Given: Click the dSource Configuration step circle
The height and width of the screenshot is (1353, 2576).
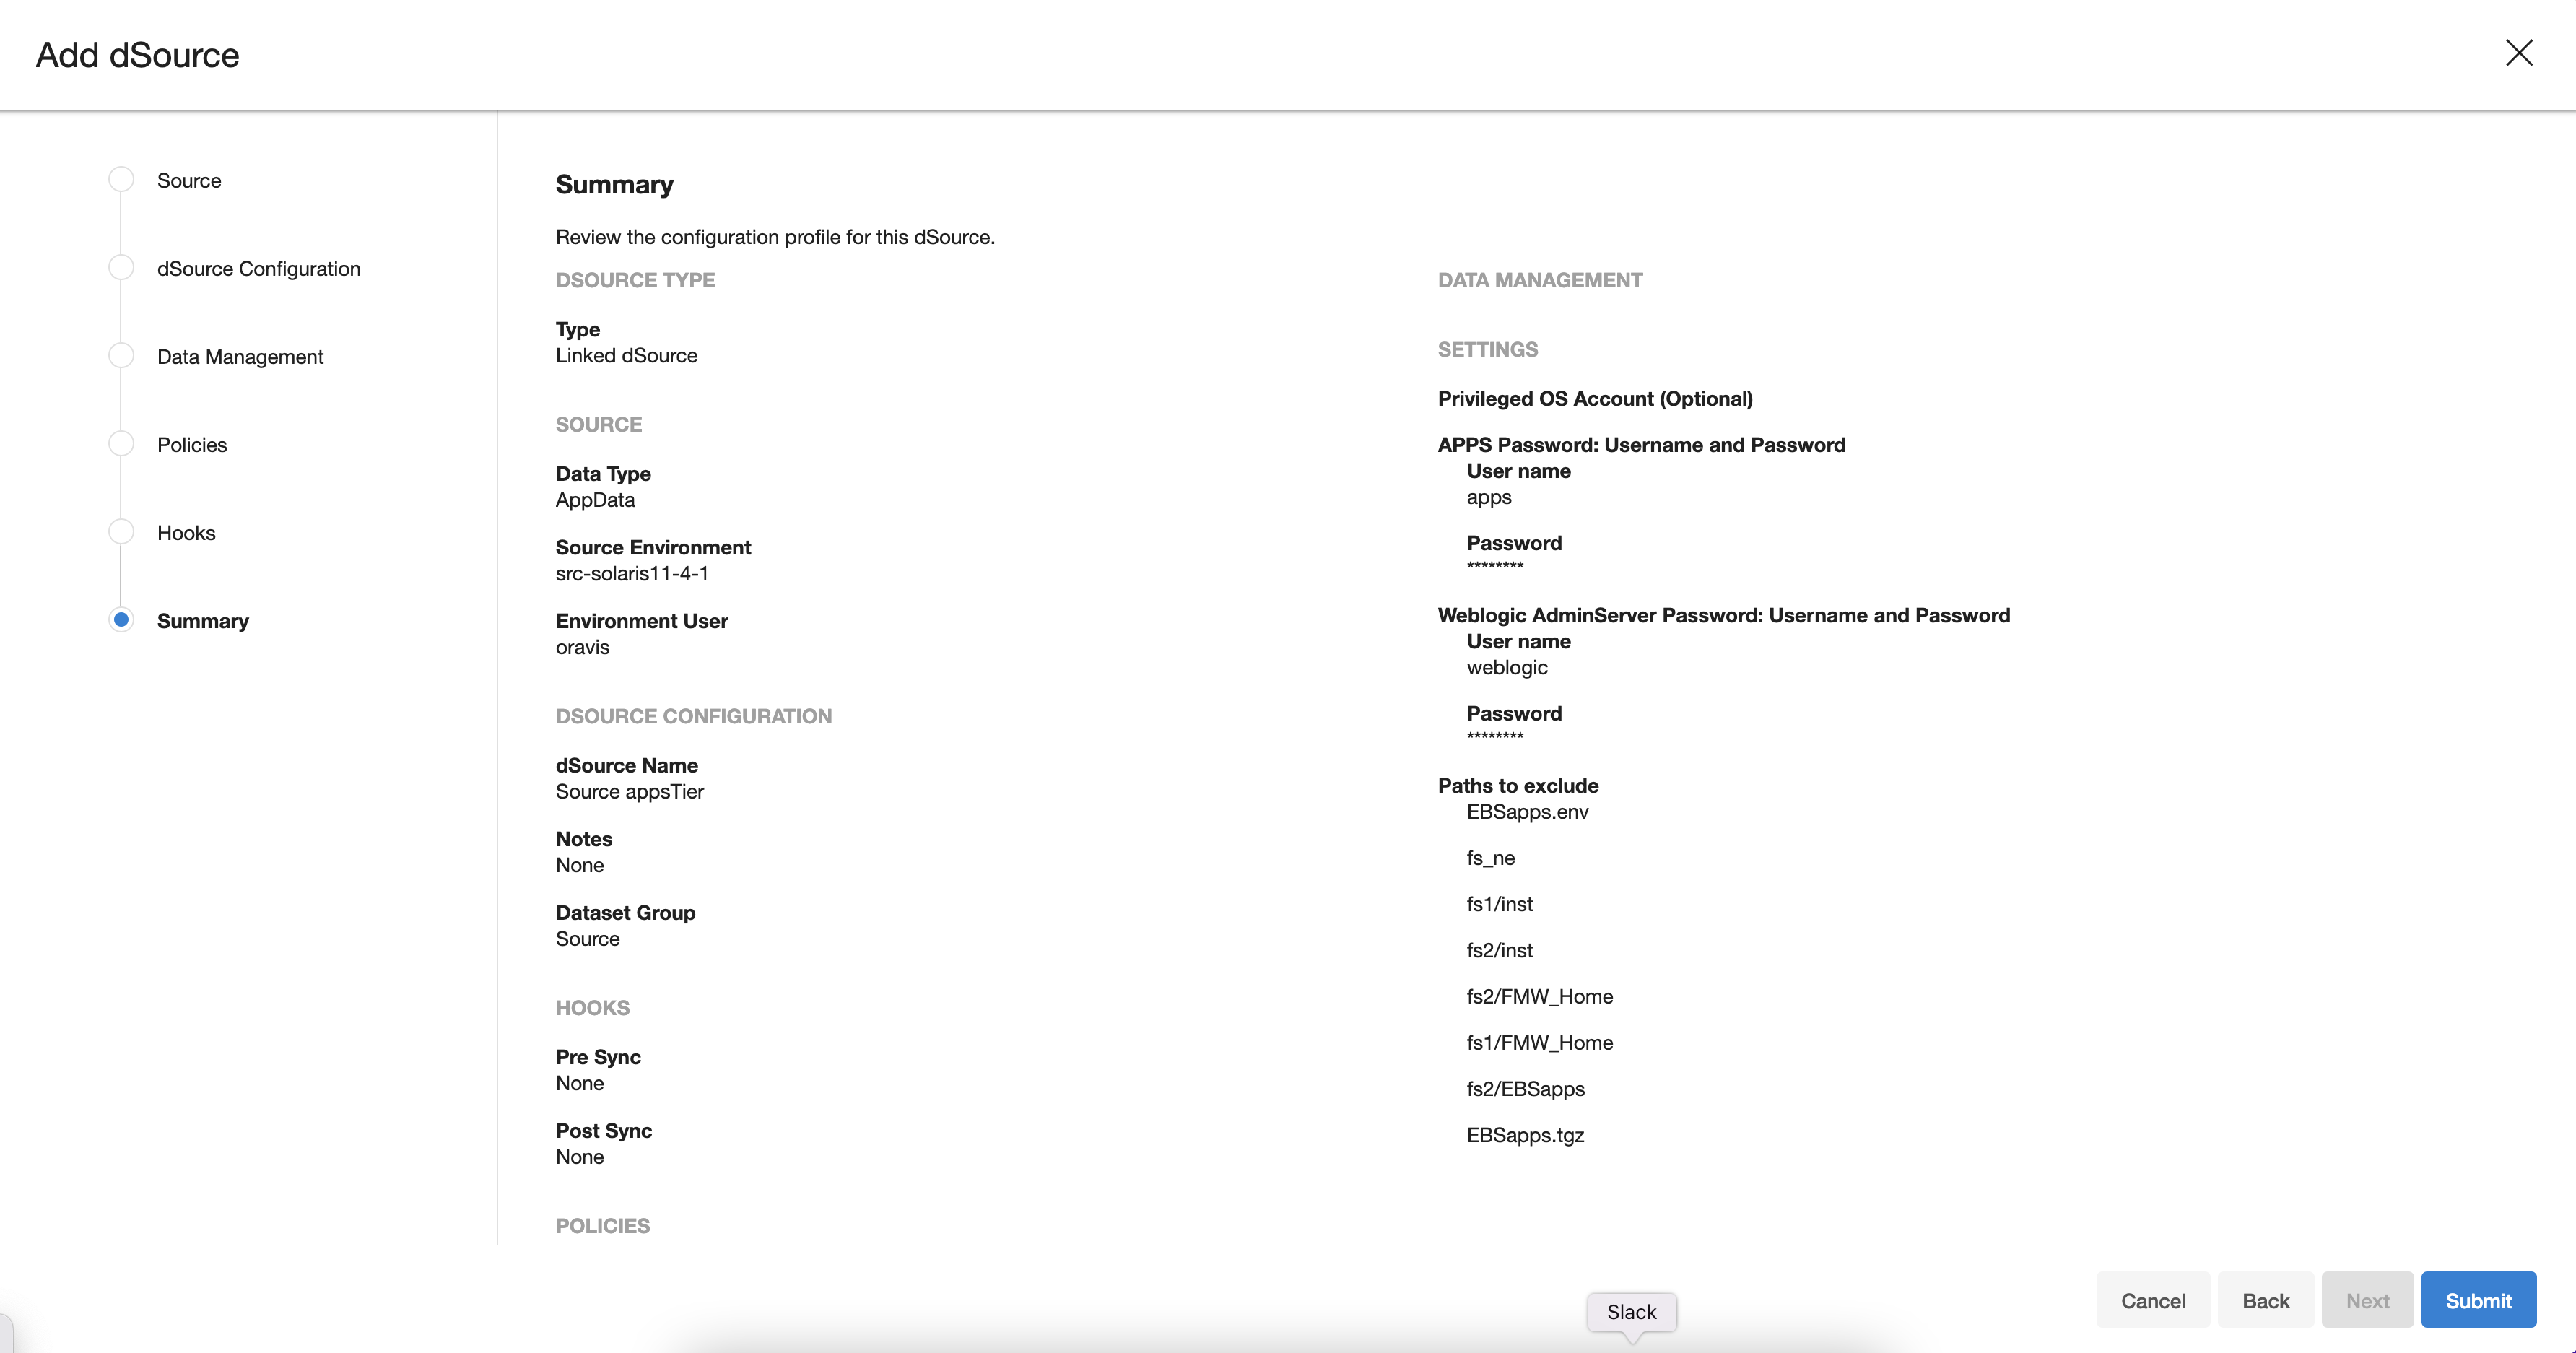Looking at the screenshot, I should (x=121, y=268).
